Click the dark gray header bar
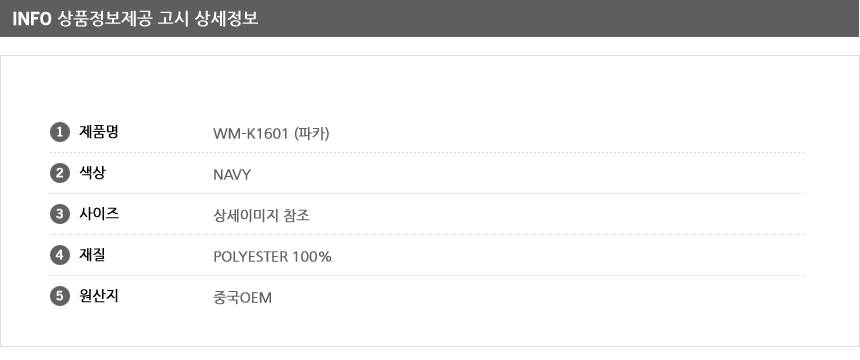Screen dimensions: 860x360 pos(430,18)
